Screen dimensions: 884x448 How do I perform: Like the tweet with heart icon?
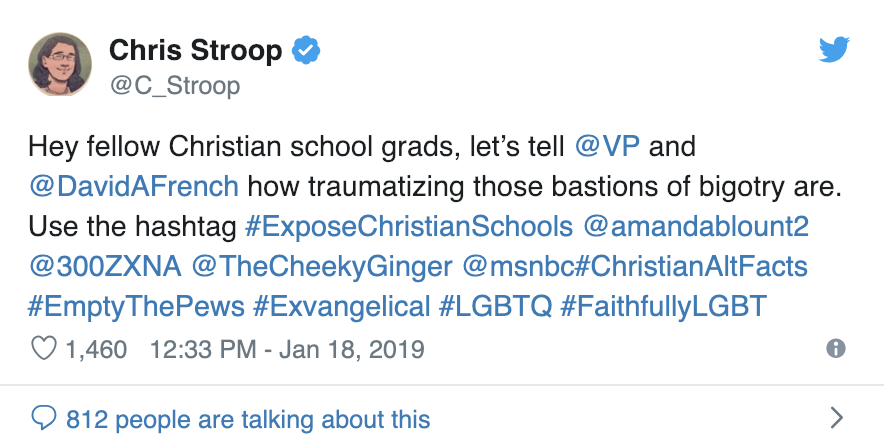tap(43, 348)
